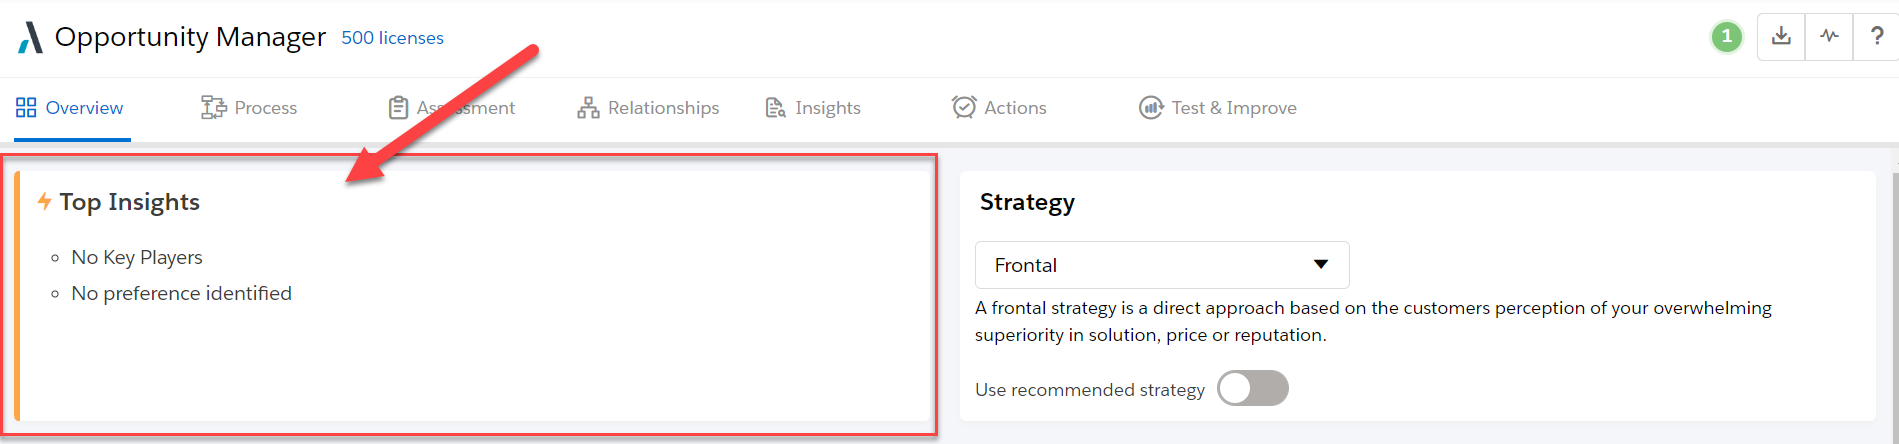1899x444 pixels.
Task: Click the Altify logo icon
Action: [31, 38]
